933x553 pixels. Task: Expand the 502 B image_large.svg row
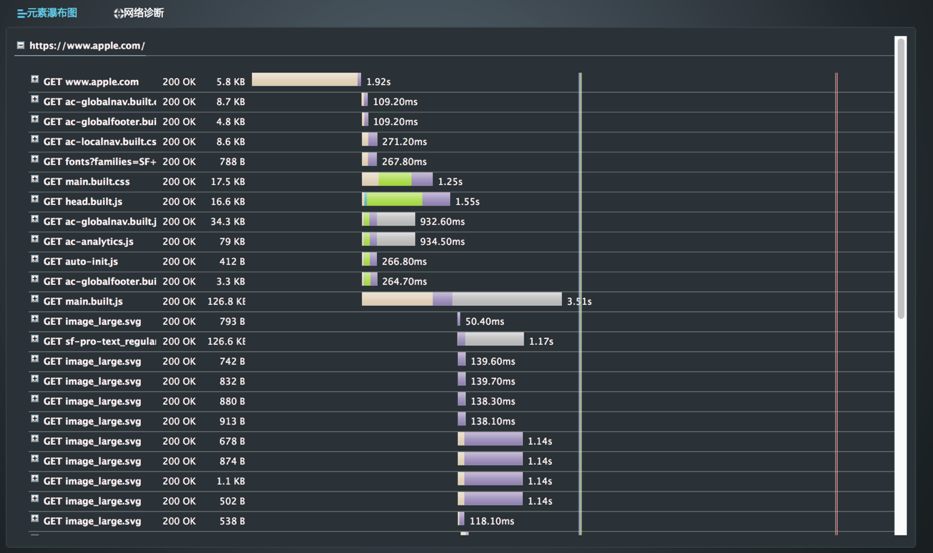35,498
